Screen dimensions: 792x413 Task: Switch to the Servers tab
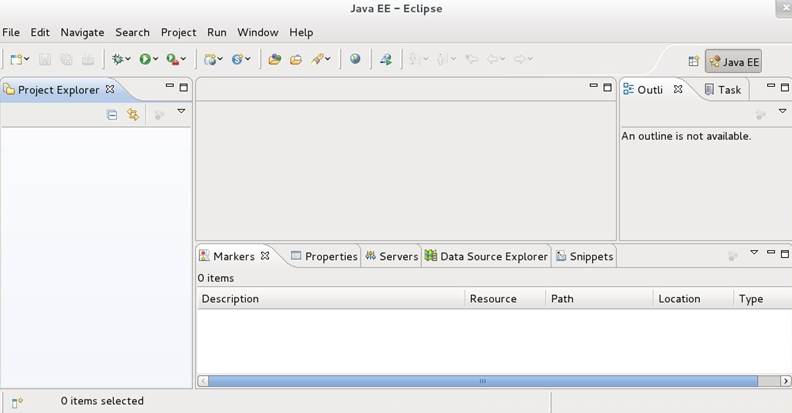pyautogui.click(x=391, y=256)
